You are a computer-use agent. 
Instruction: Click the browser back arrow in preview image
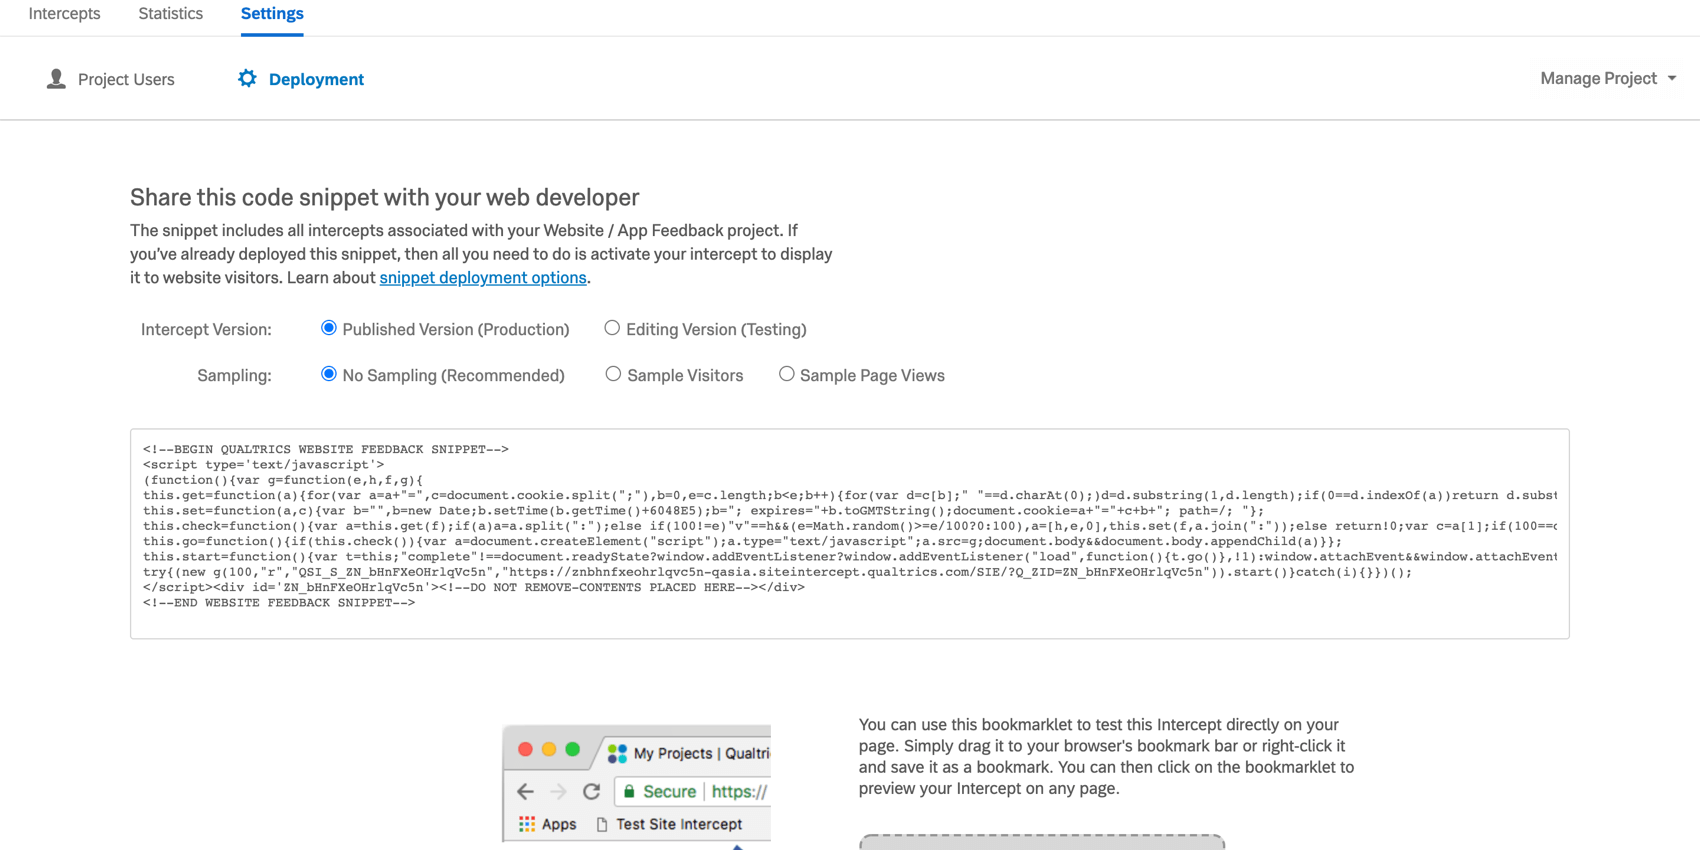(x=525, y=792)
